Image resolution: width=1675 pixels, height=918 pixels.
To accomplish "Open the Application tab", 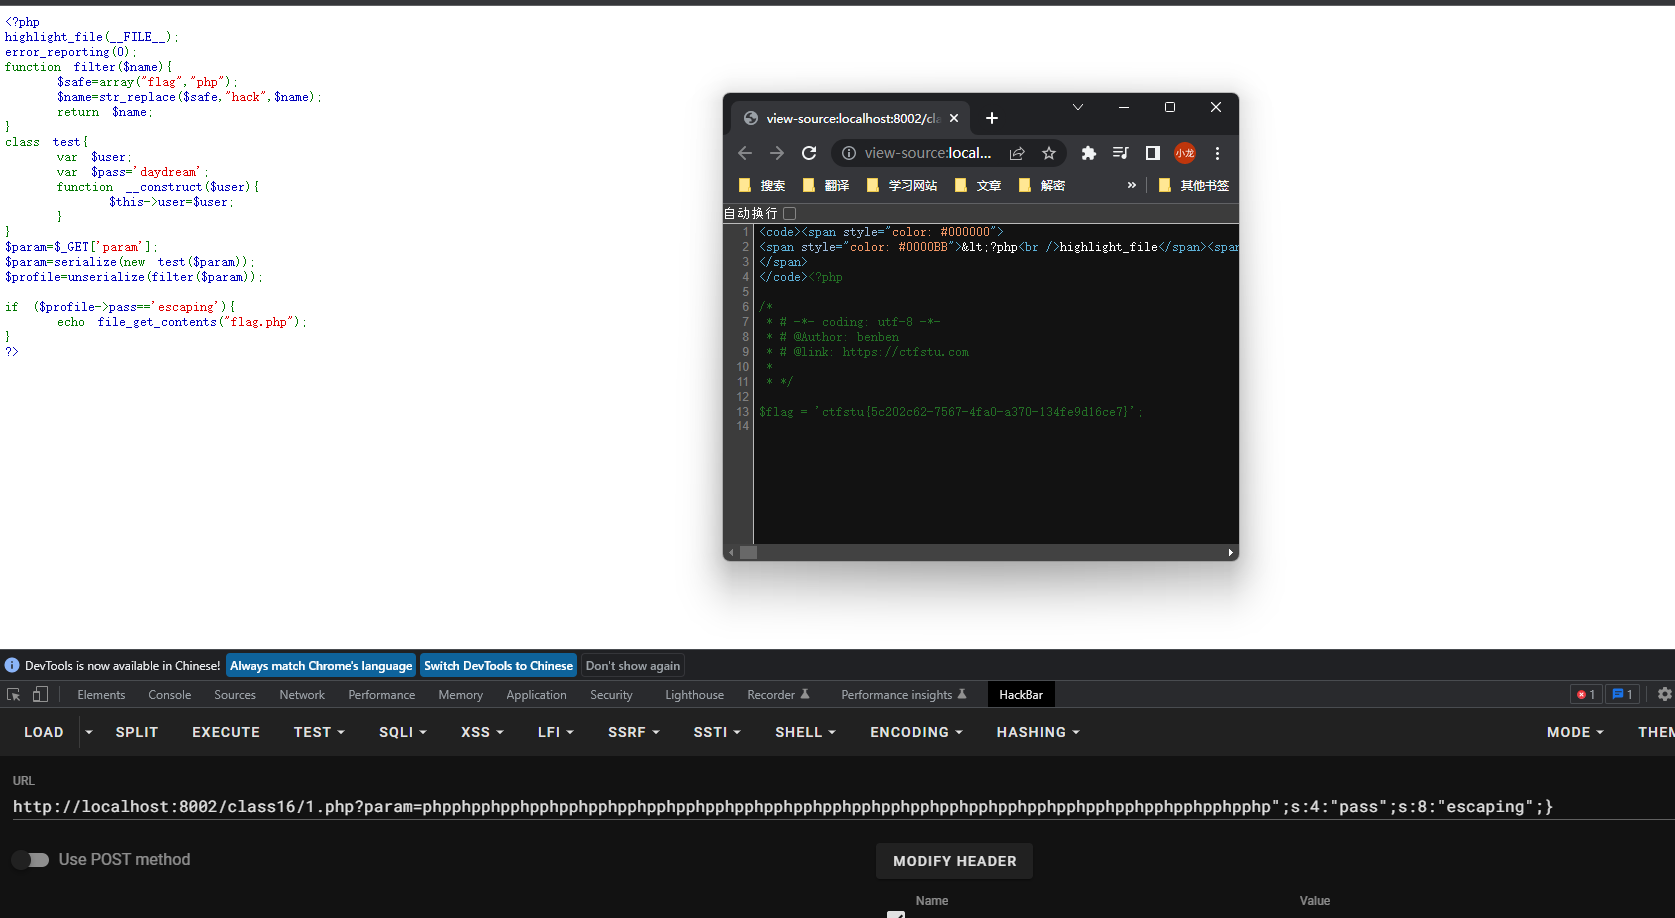I will (536, 695).
